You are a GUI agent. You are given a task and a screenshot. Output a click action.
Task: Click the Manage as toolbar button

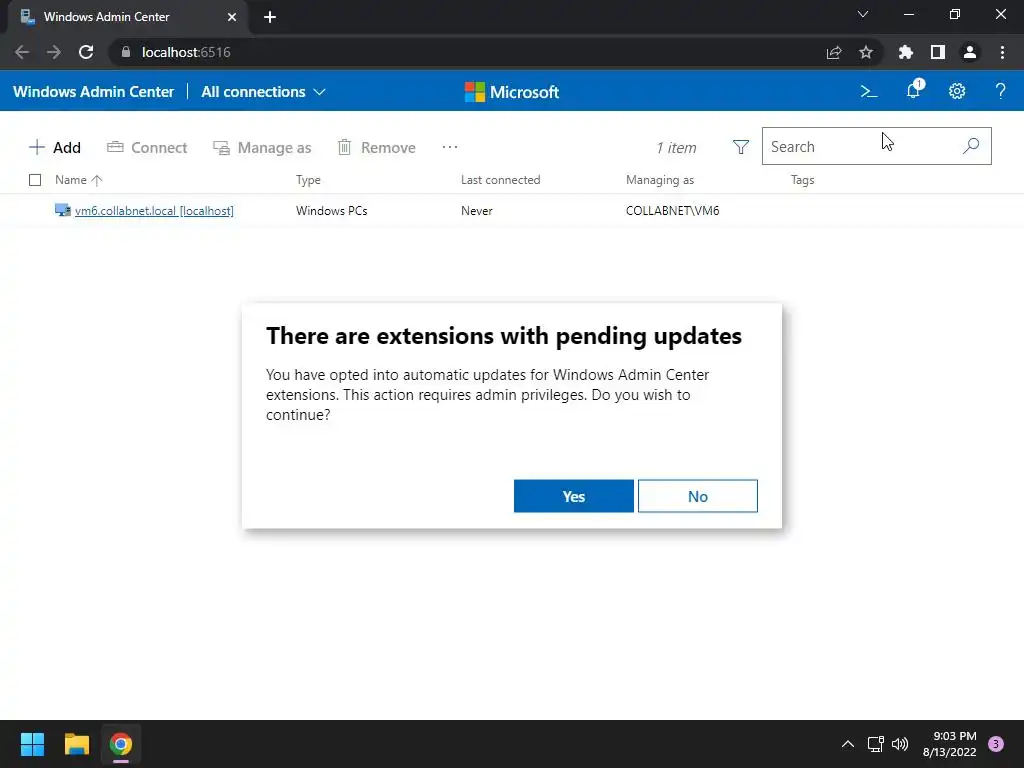(263, 148)
